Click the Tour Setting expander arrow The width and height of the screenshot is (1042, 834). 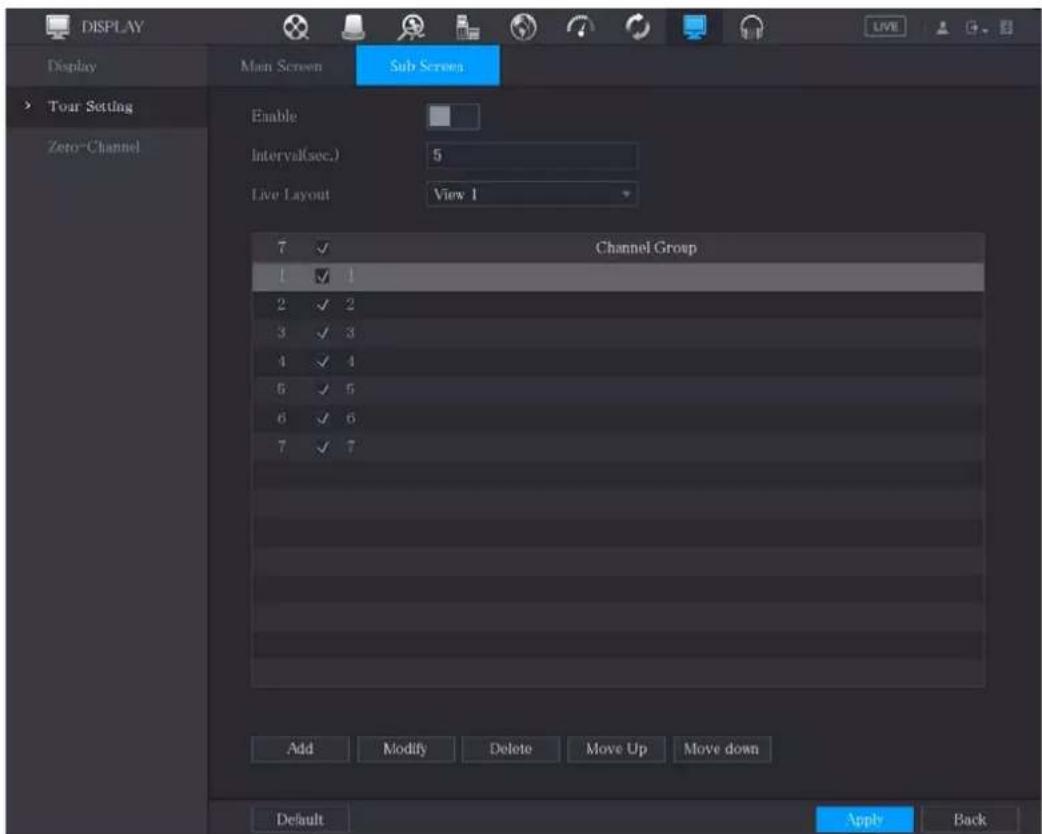(27, 106)
